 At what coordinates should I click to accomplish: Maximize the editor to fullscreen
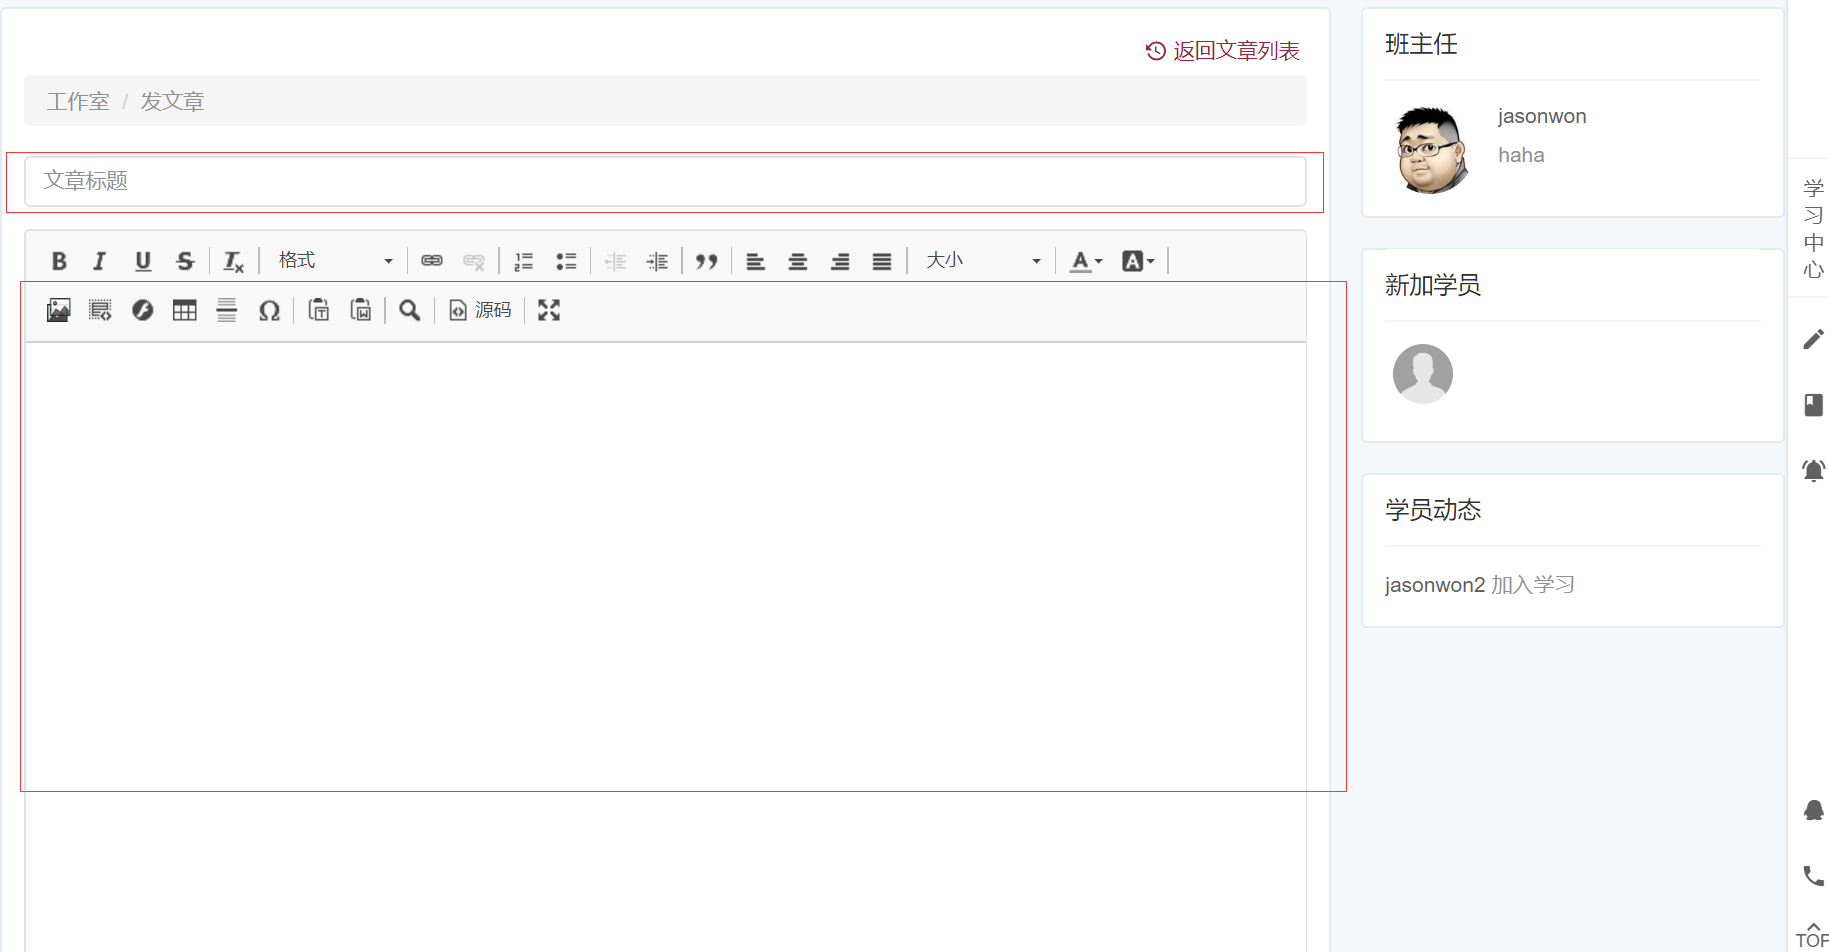pos(549,310)
